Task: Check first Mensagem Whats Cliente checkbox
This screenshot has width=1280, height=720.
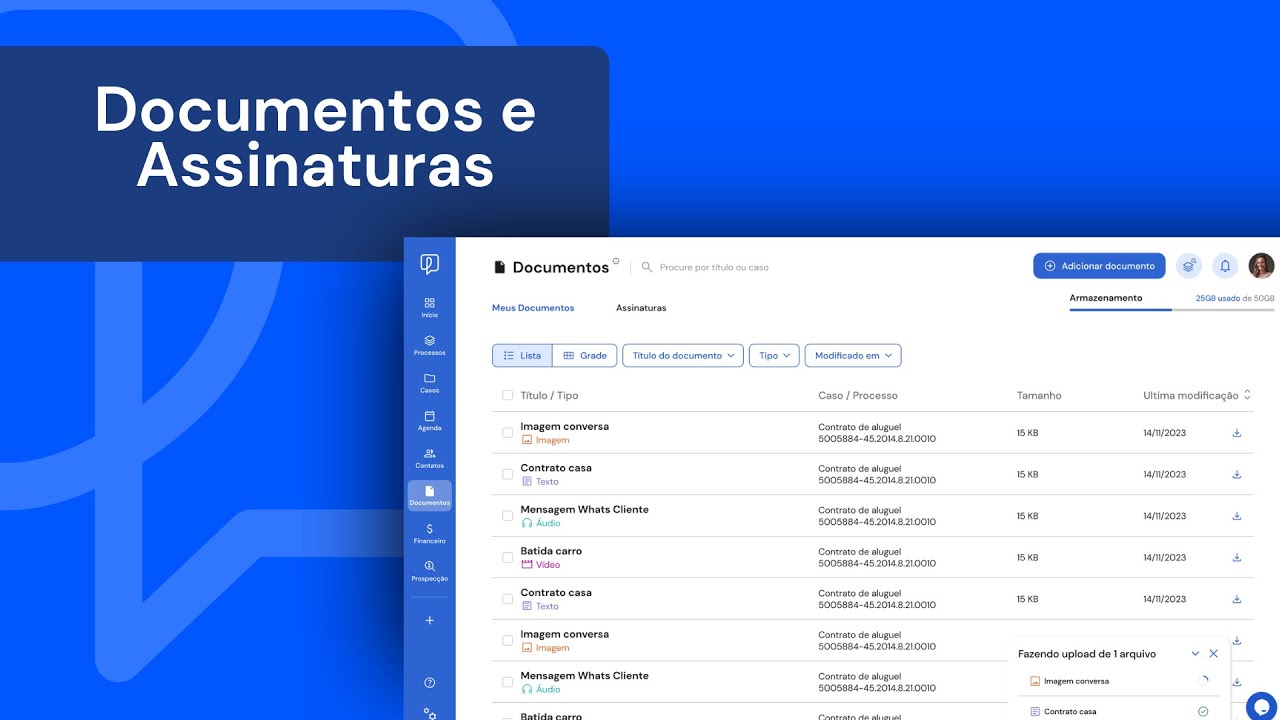Action: click(x=508, y=516)
